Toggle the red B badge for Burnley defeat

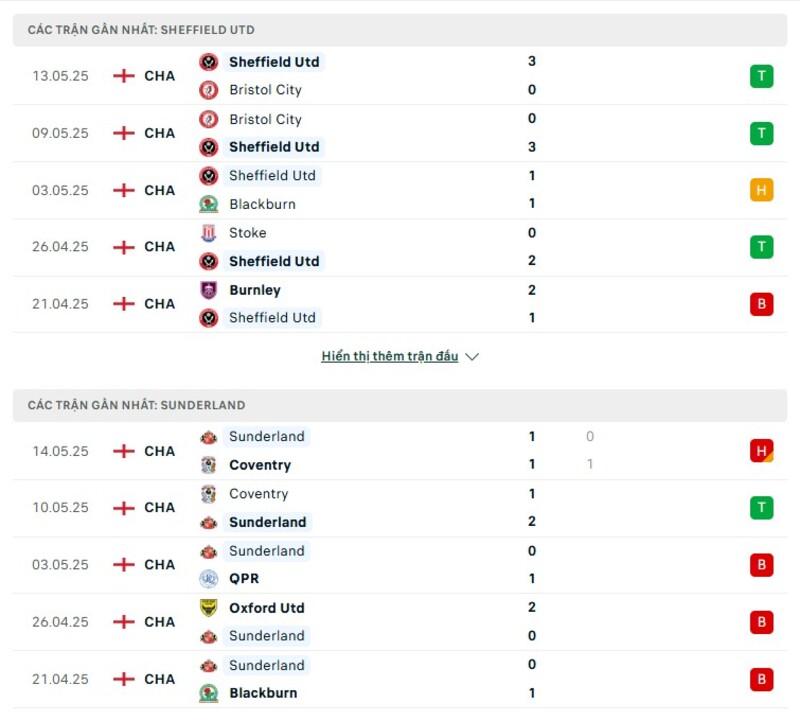[762, 303]
